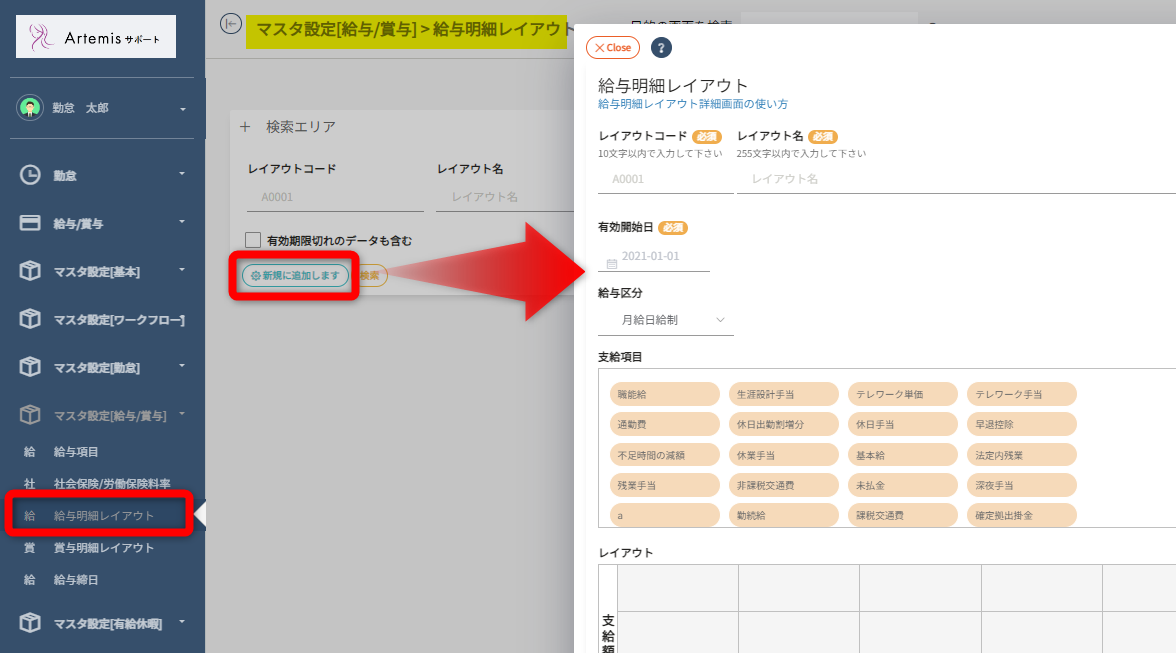Viewport: 1176px width, 653px height.
Task: Collapse sidebar using the arrow icon
Action: [230, 24]
